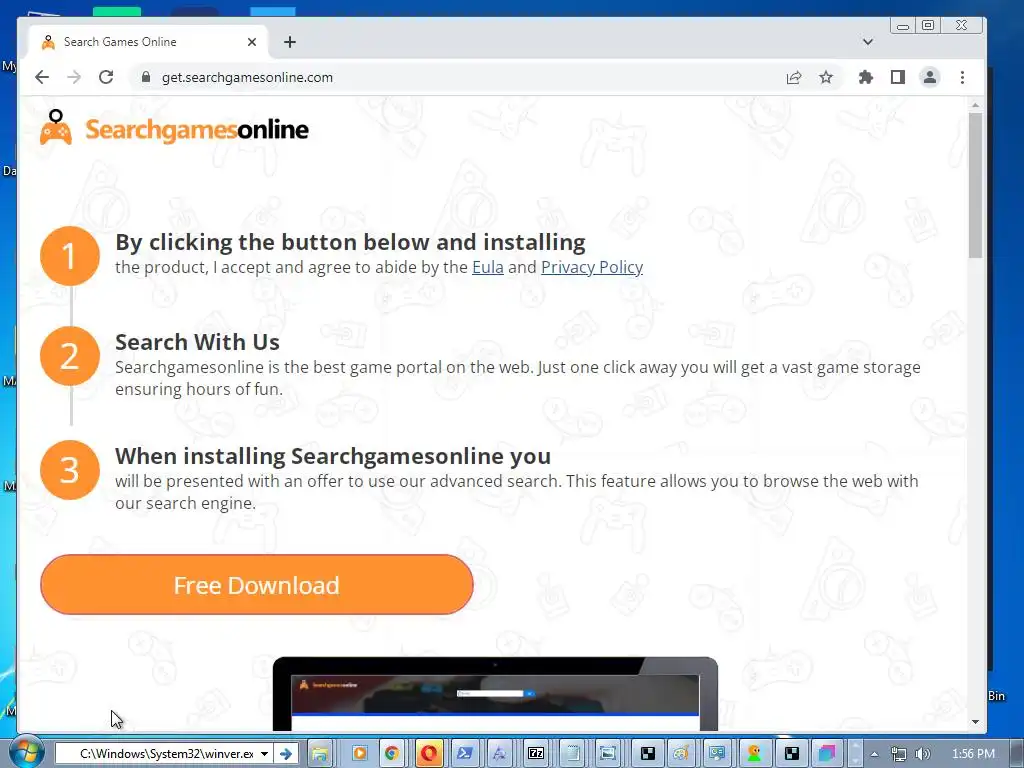Click the Searchgamesonline logo
Viewport: 1024px width, 768px height.
(x=174, y=128)
